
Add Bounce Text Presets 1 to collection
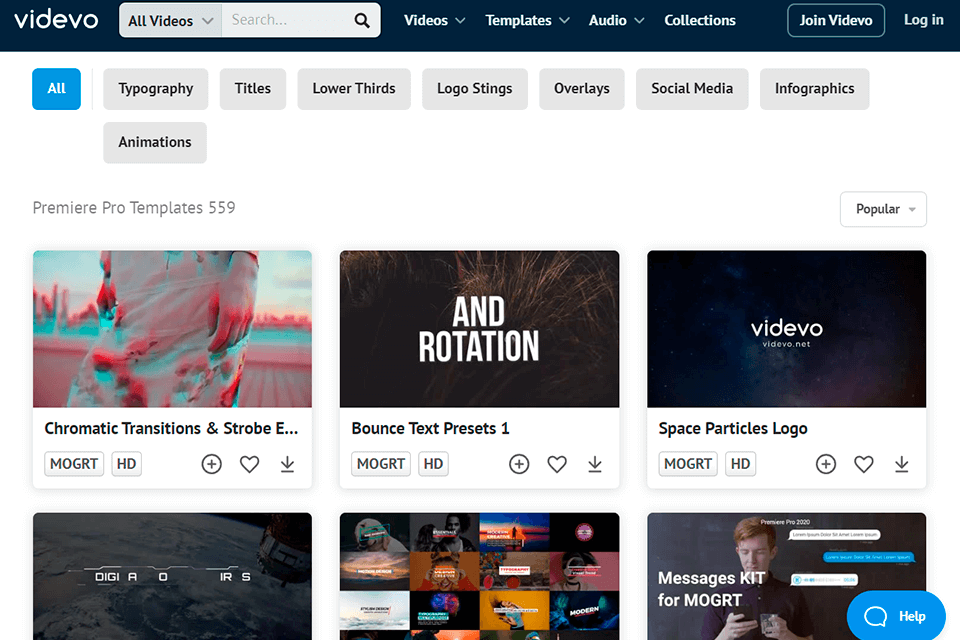(519, 464)
